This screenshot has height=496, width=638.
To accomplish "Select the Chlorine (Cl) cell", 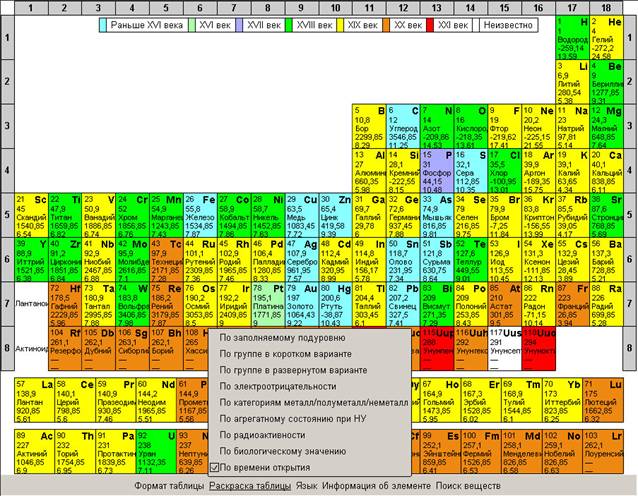I will (505, 170).
